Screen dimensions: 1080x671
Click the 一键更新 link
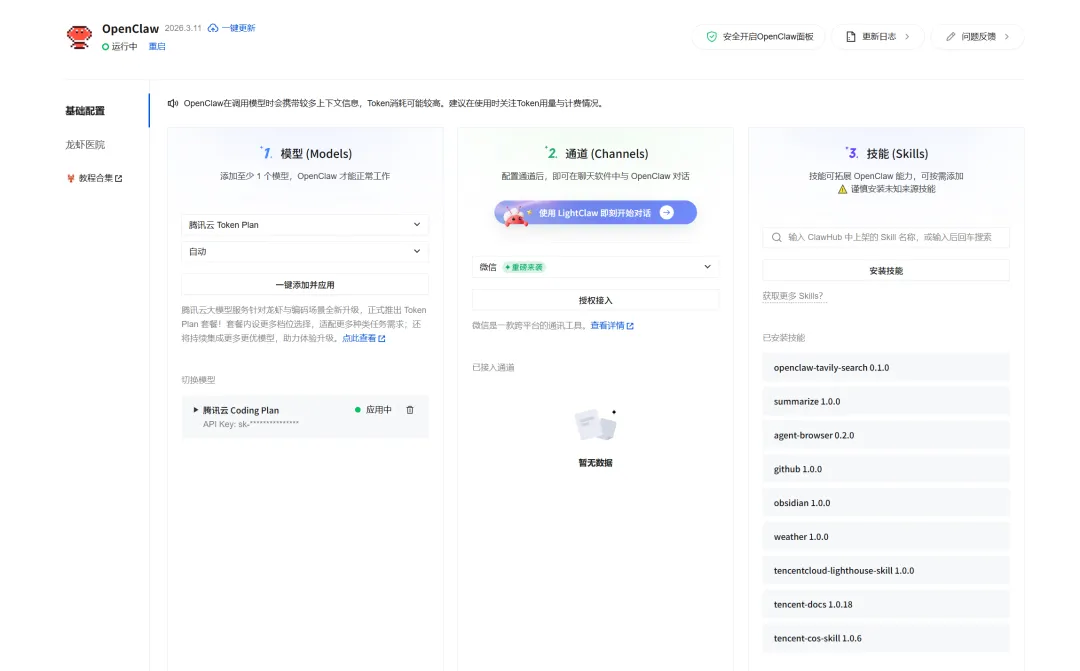click(238, 28)
